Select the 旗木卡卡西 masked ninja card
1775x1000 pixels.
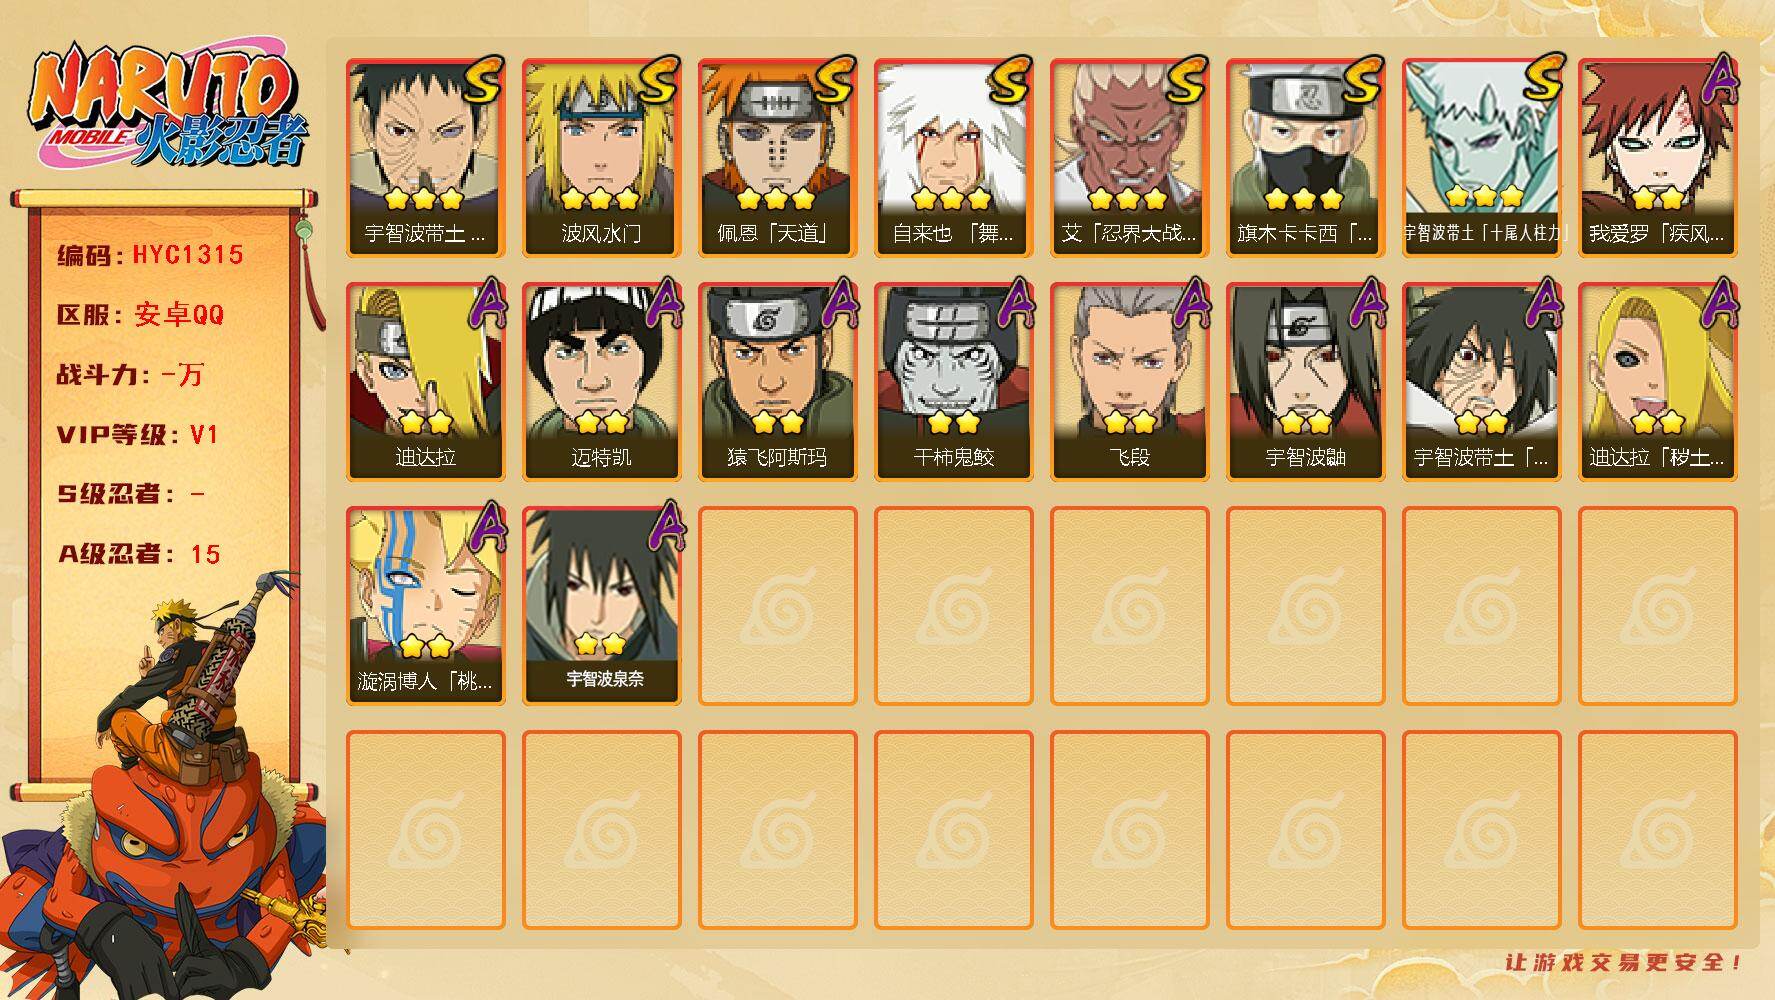pyautogui.click(x=1305, y=158)
